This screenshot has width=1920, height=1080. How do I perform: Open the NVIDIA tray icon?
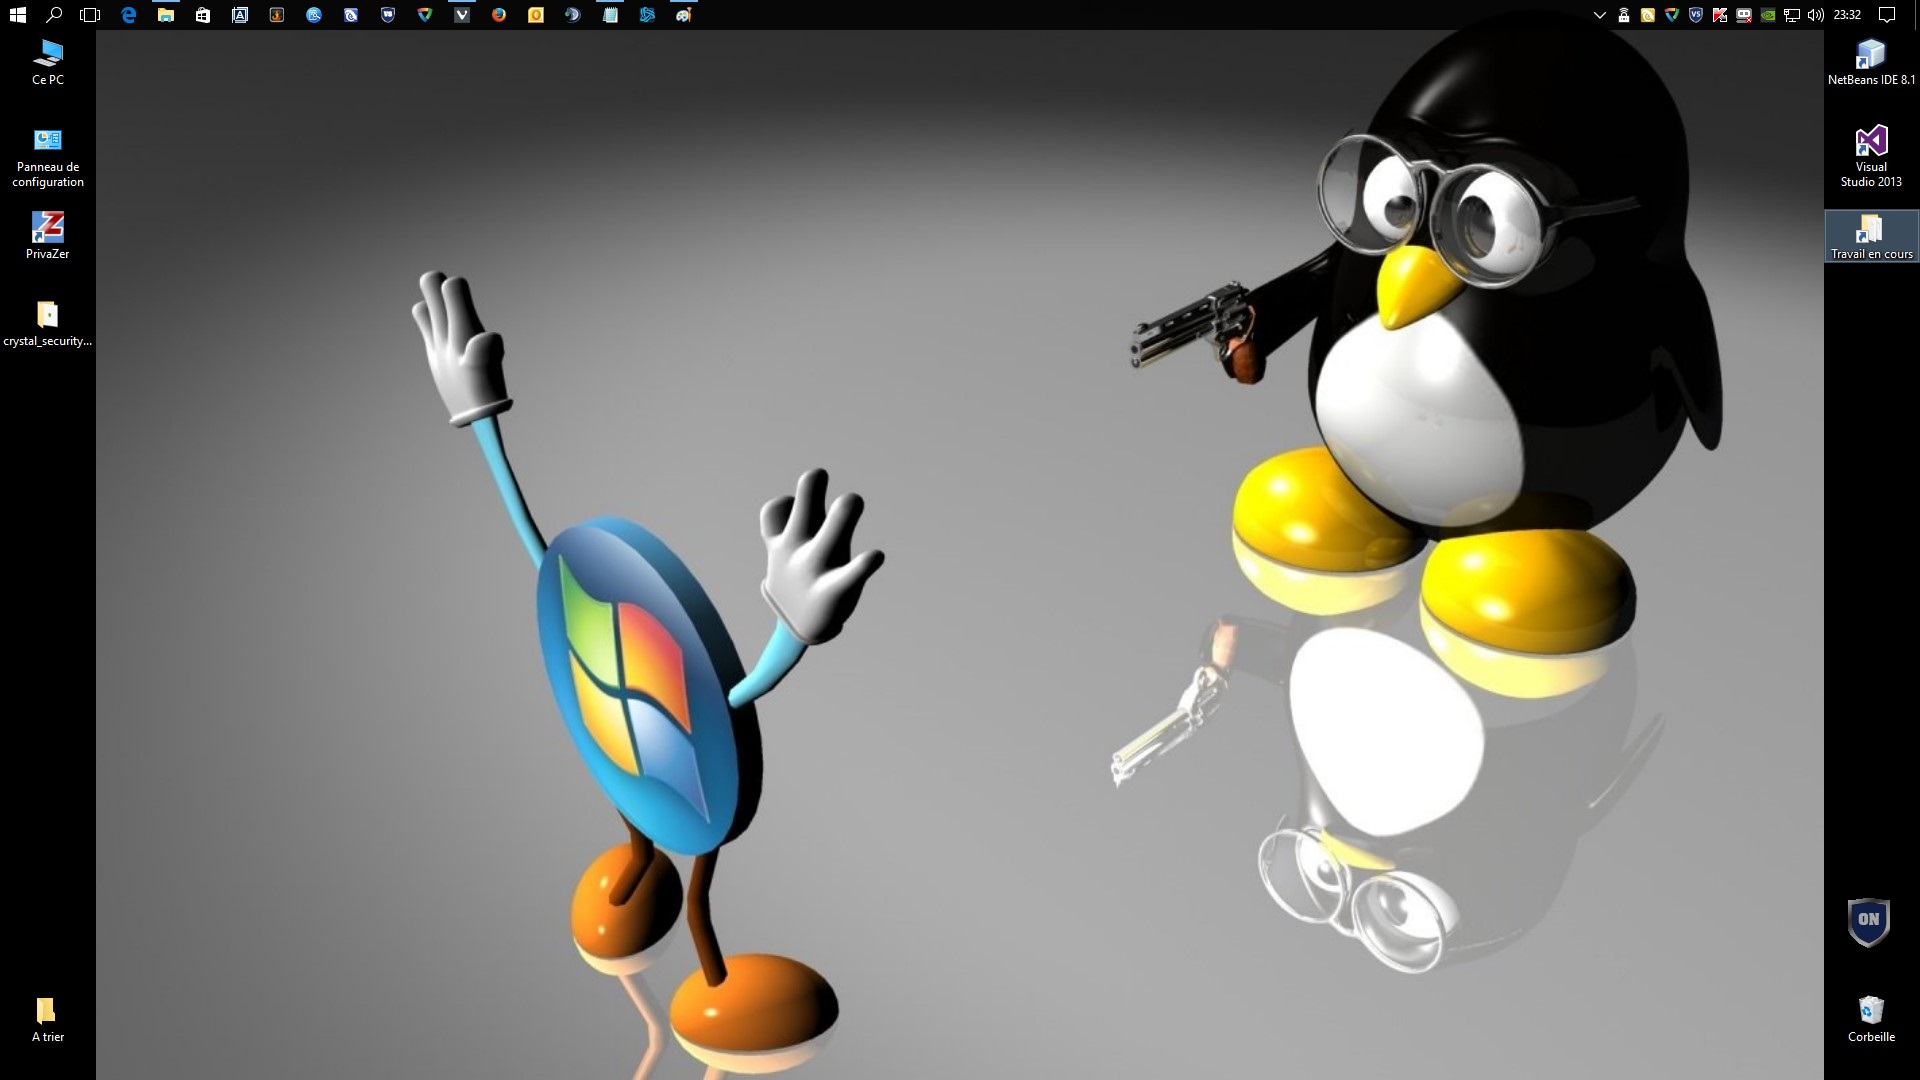coord(1768,15)
